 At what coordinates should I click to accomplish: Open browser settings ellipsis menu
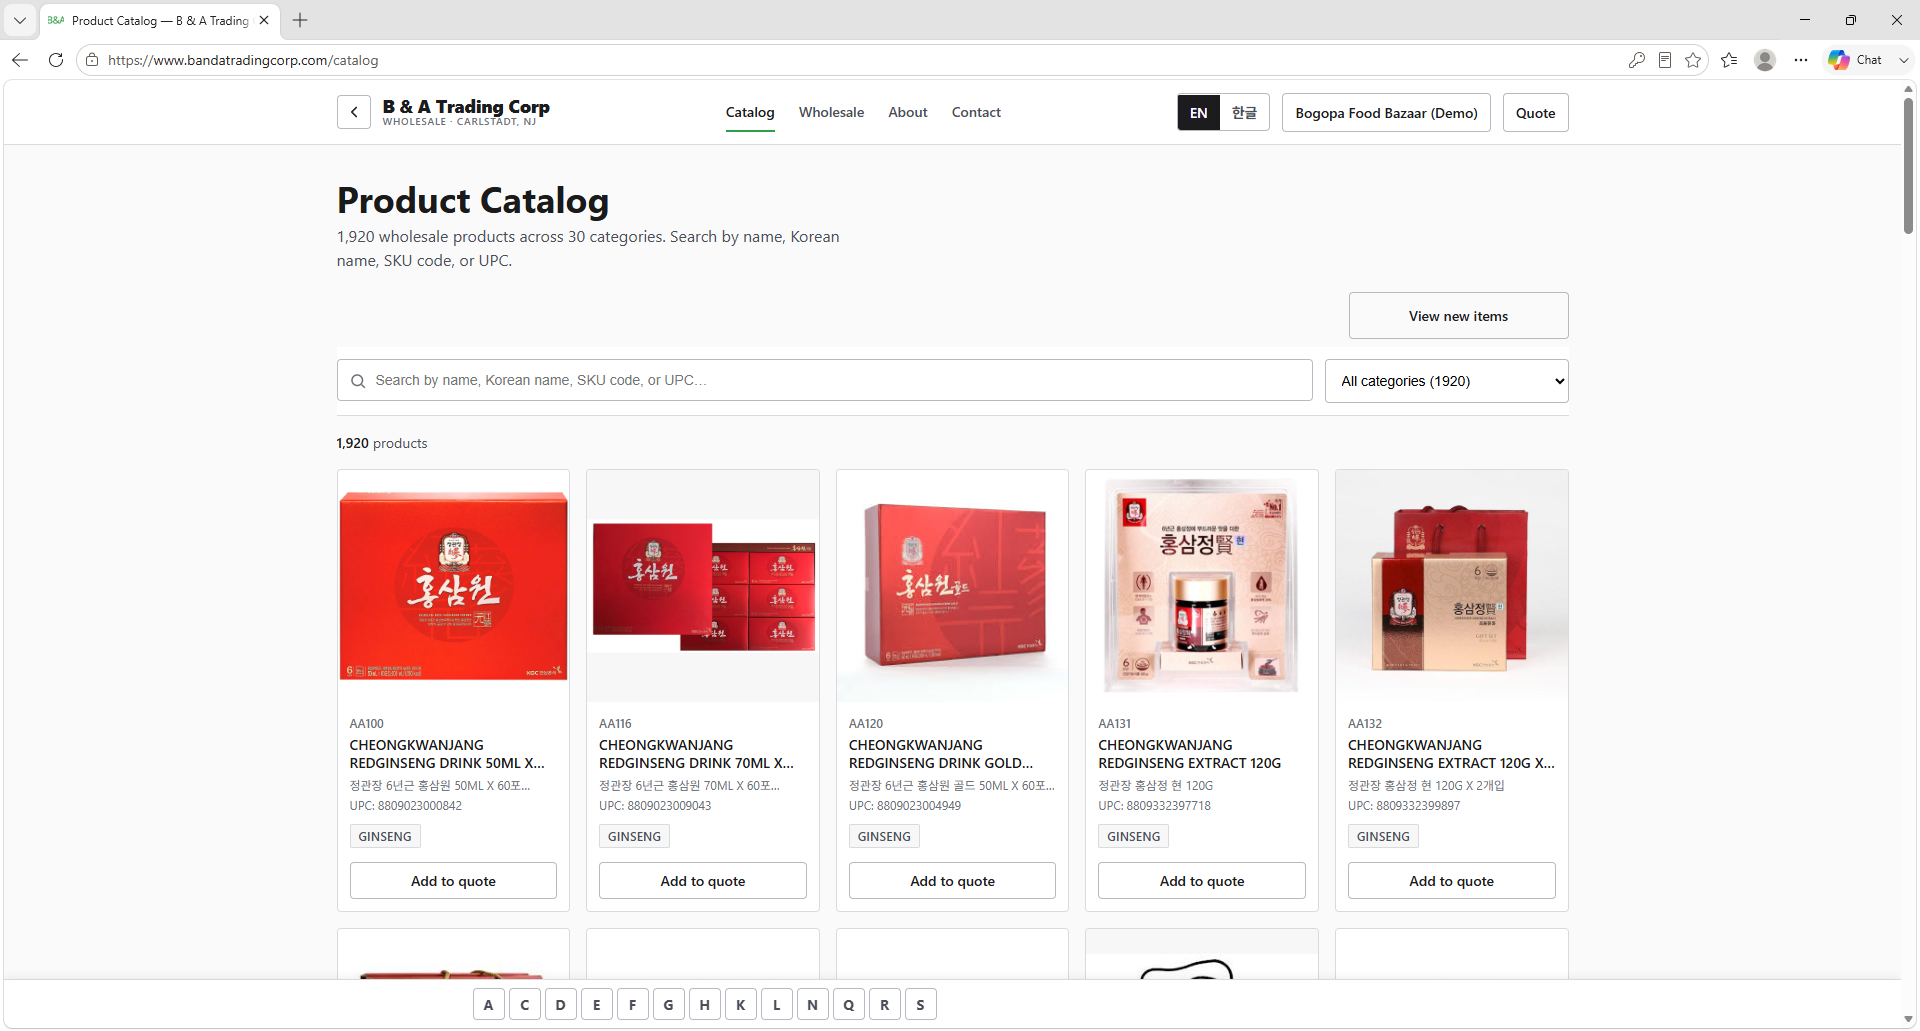pyautogui.click(x=1801, y=60)
